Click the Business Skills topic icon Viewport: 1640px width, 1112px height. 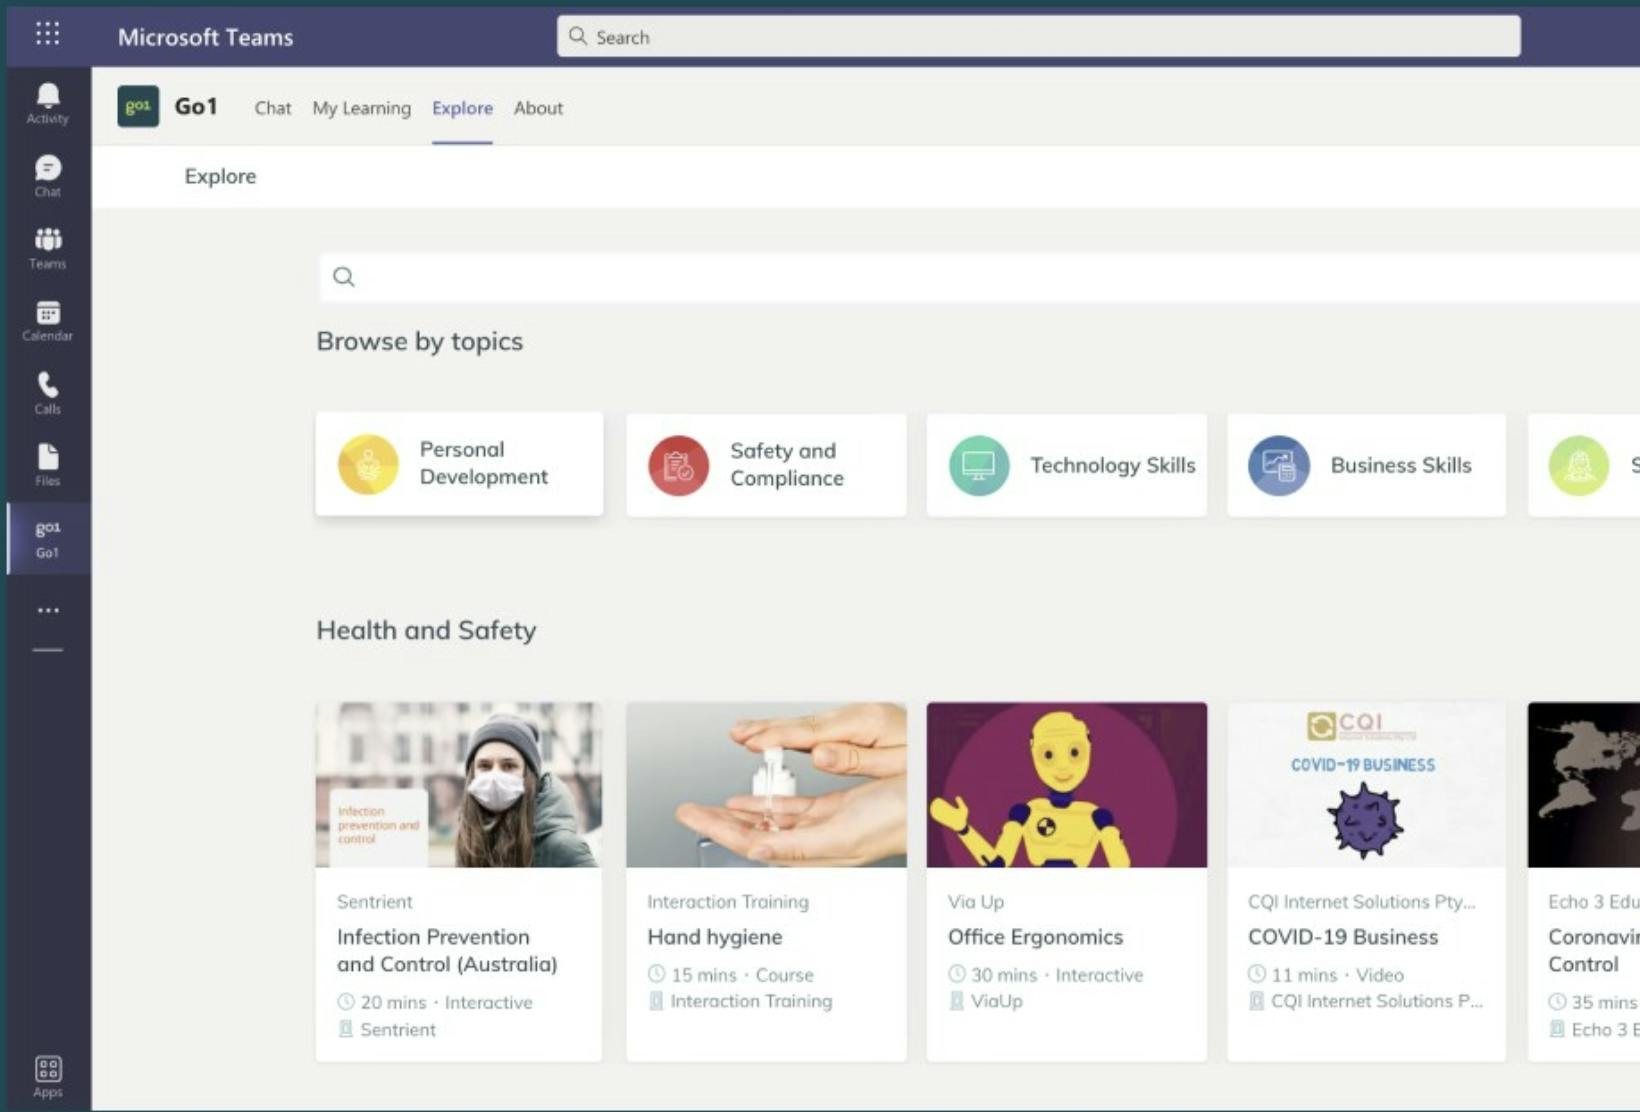(1278, 465)
